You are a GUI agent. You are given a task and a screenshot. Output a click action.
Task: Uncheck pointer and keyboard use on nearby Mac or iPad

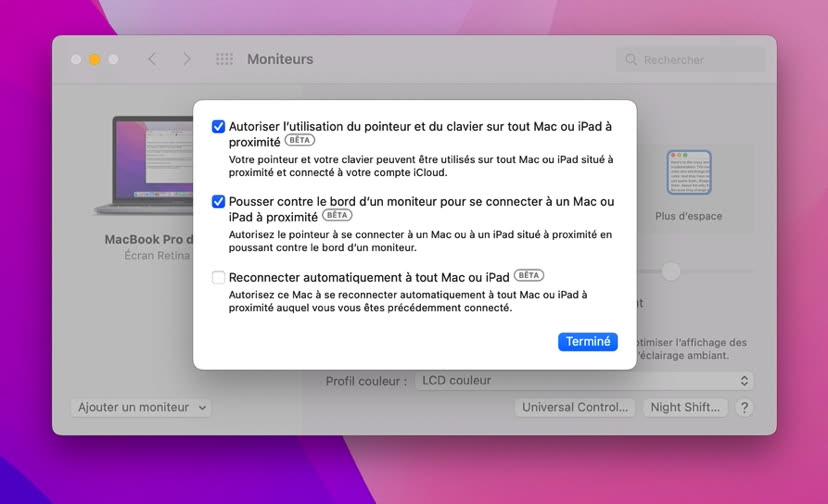[218, 127]
